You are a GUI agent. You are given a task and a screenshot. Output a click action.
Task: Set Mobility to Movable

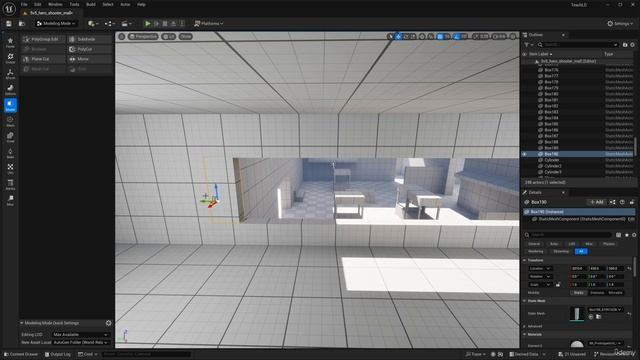[x=616, y=293]
